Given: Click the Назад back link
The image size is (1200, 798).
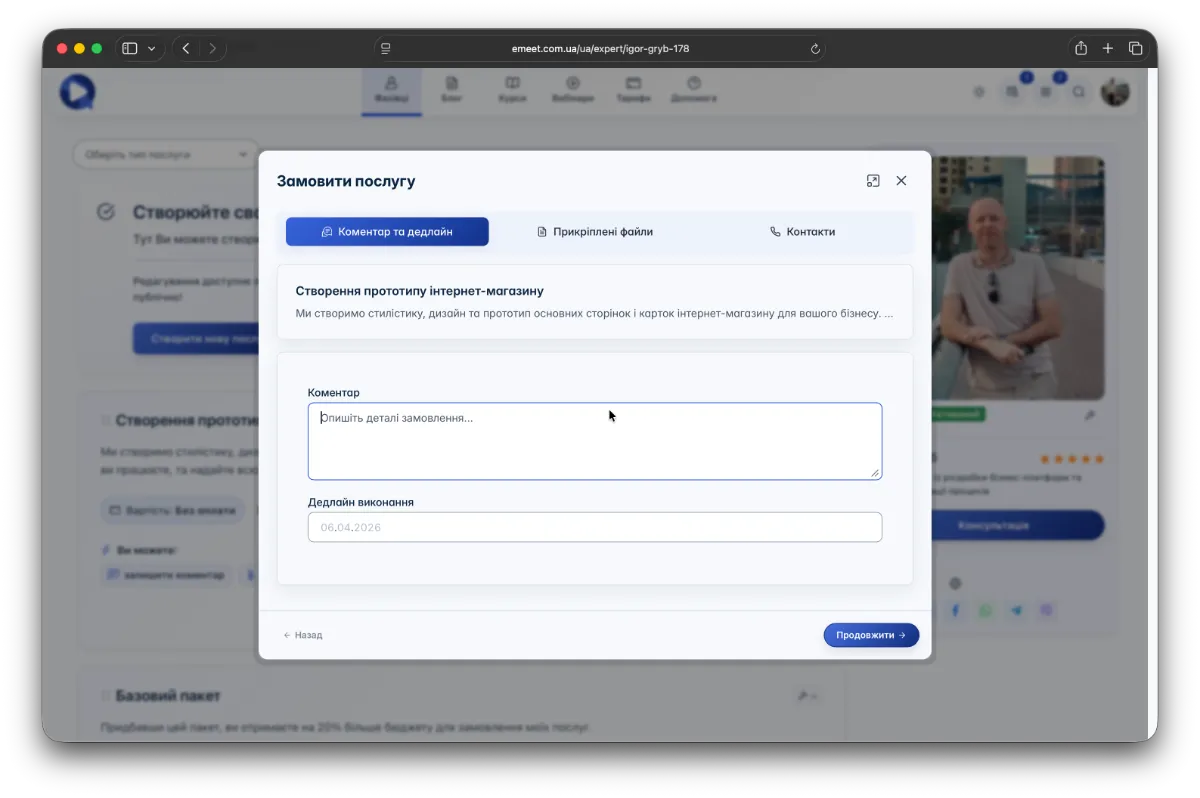Looking at the screenshot, I should point(303,635).
